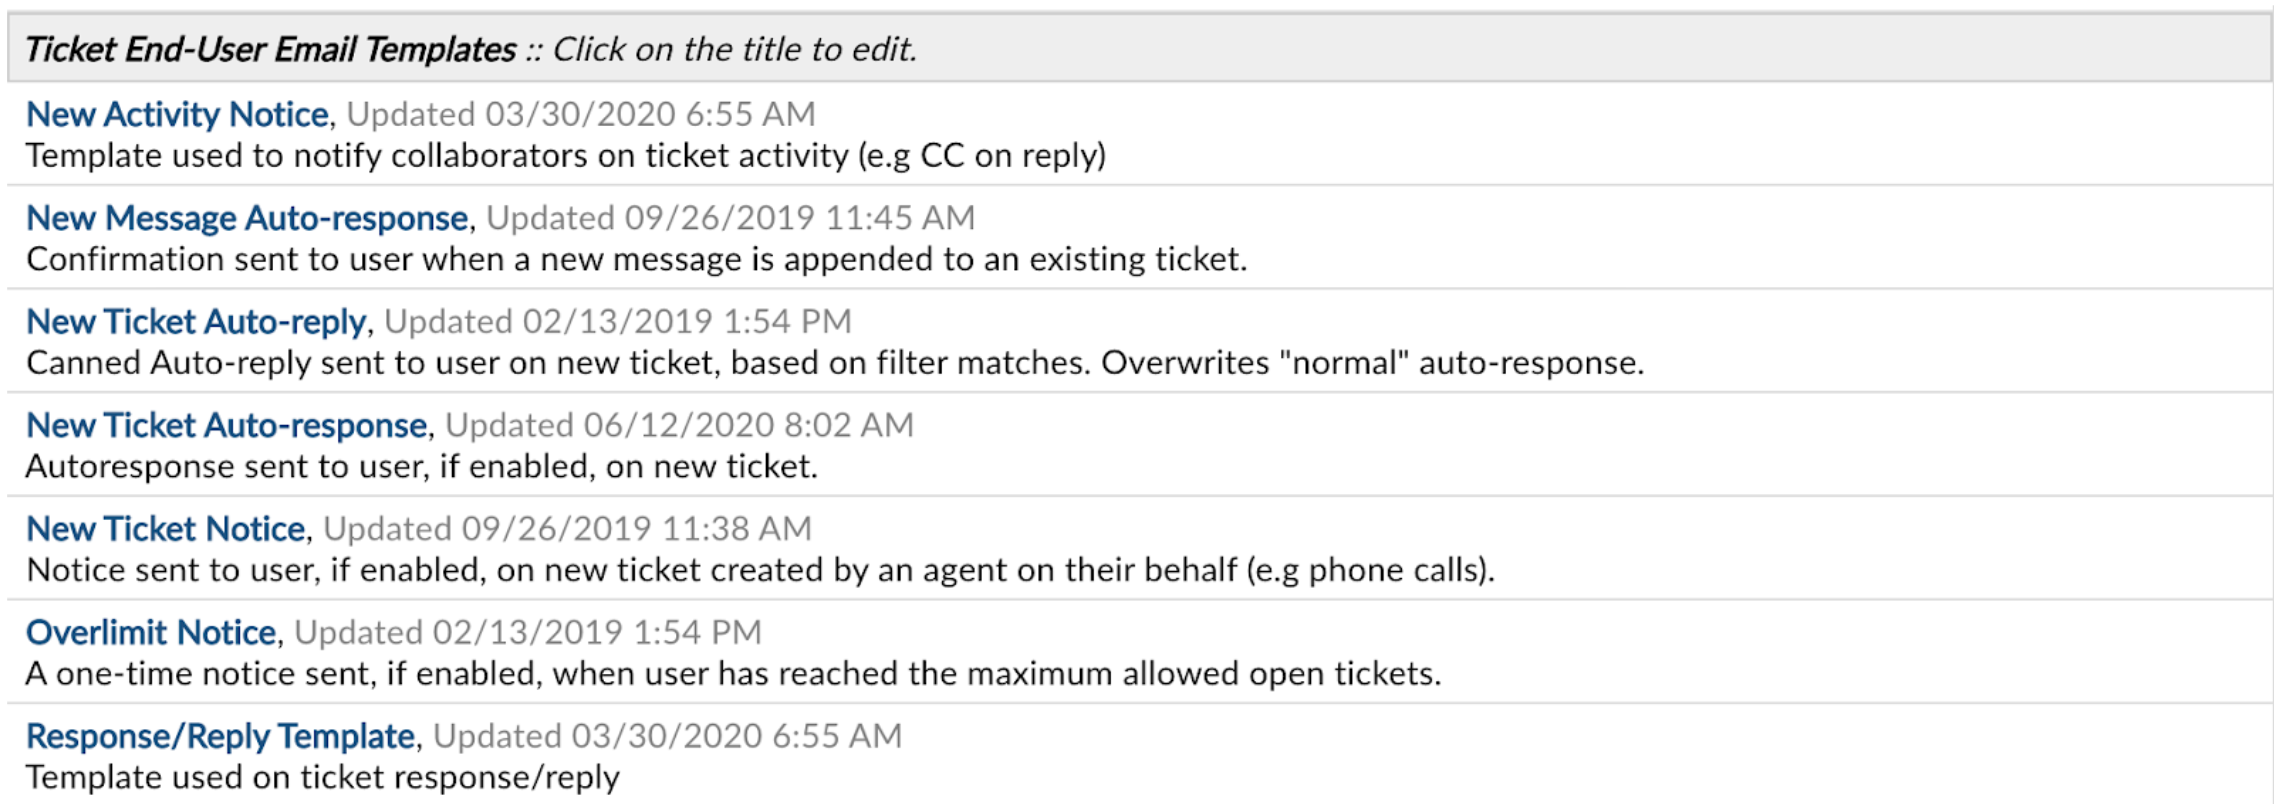
Task: Edit the New Ticket Notice template
Action: click(165, 529)
